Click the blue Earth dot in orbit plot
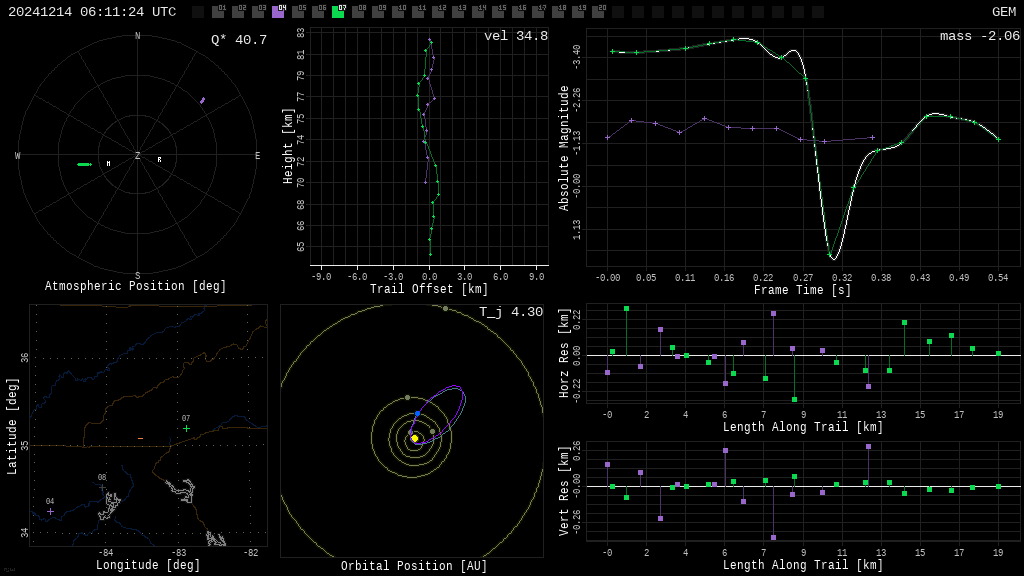Screen dimensions: 1024x576 (418, 413)
